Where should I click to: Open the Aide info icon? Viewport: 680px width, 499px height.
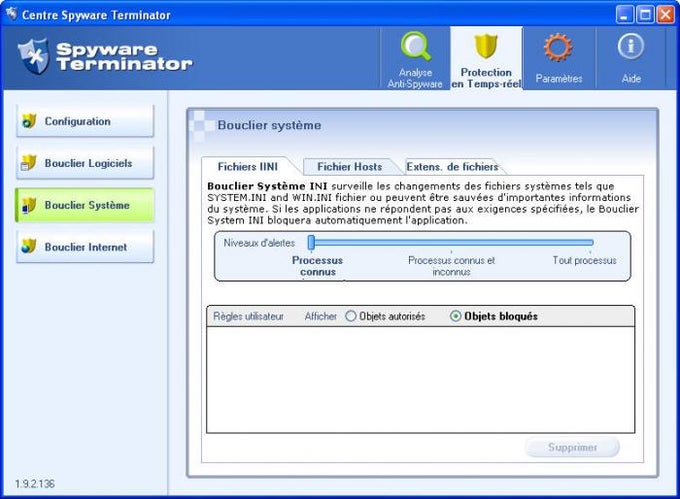tap(631, 46)
